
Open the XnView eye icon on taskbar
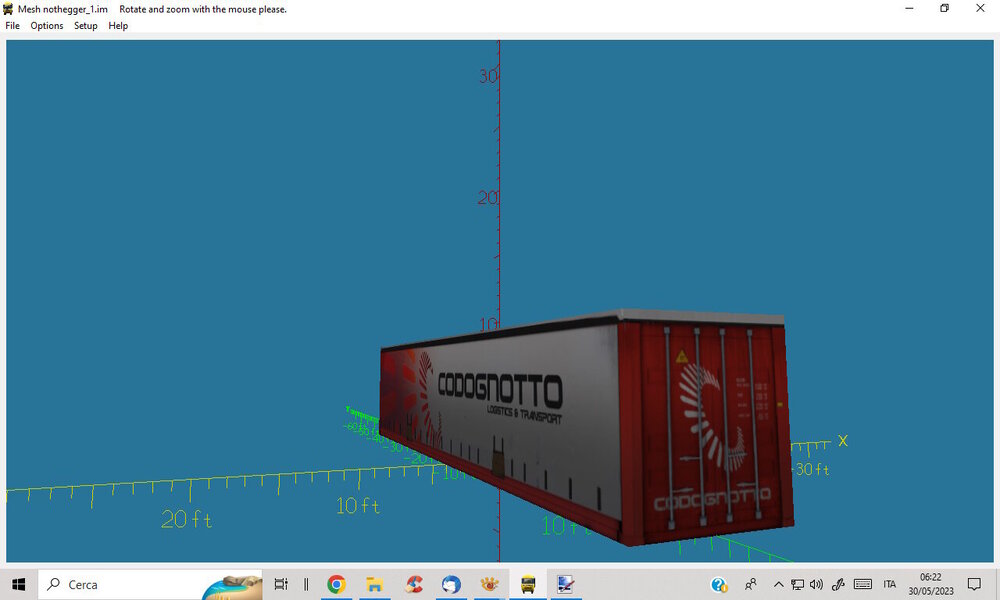489,584
